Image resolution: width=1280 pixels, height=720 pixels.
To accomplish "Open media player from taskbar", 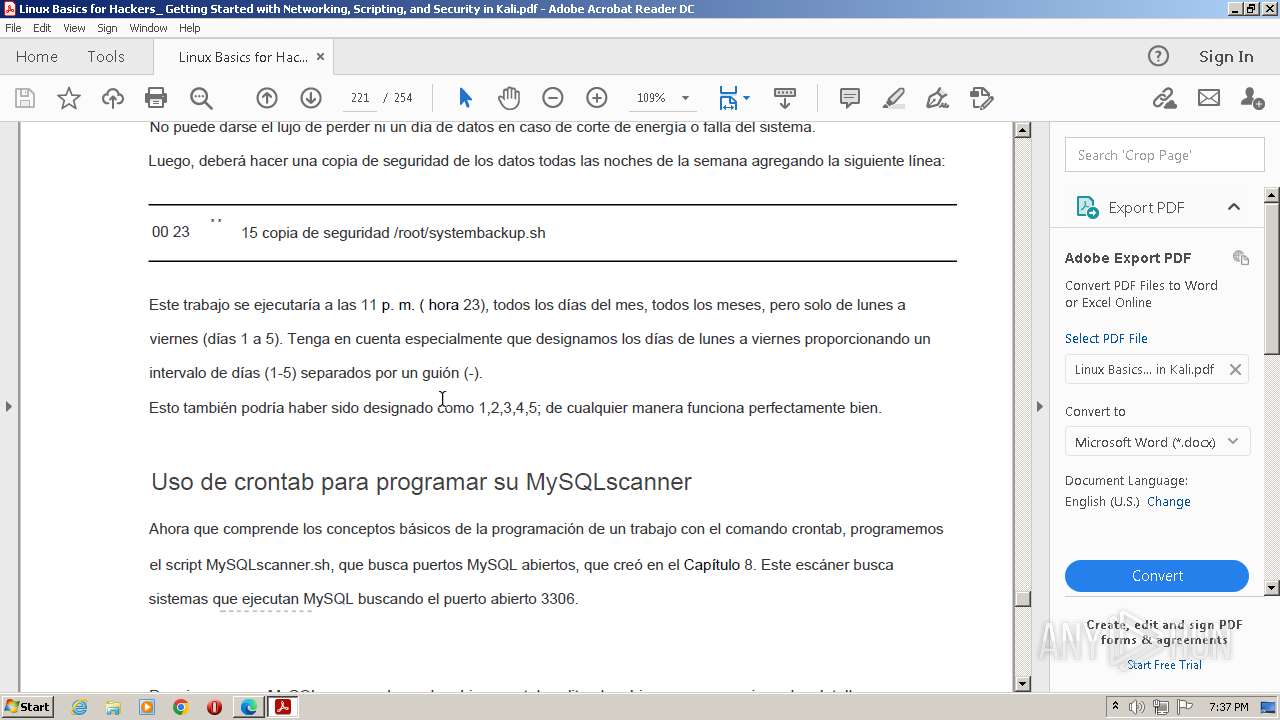I will (147, 707).
